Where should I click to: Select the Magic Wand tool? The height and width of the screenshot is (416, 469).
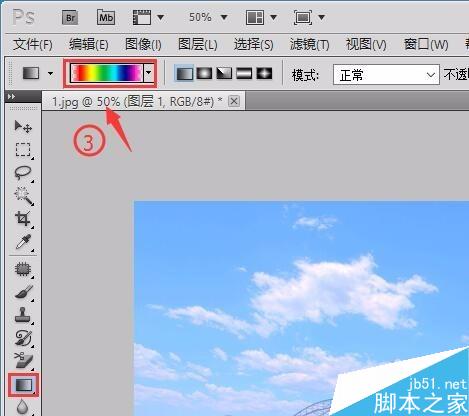pyautogui.click(x=23, y=196)
